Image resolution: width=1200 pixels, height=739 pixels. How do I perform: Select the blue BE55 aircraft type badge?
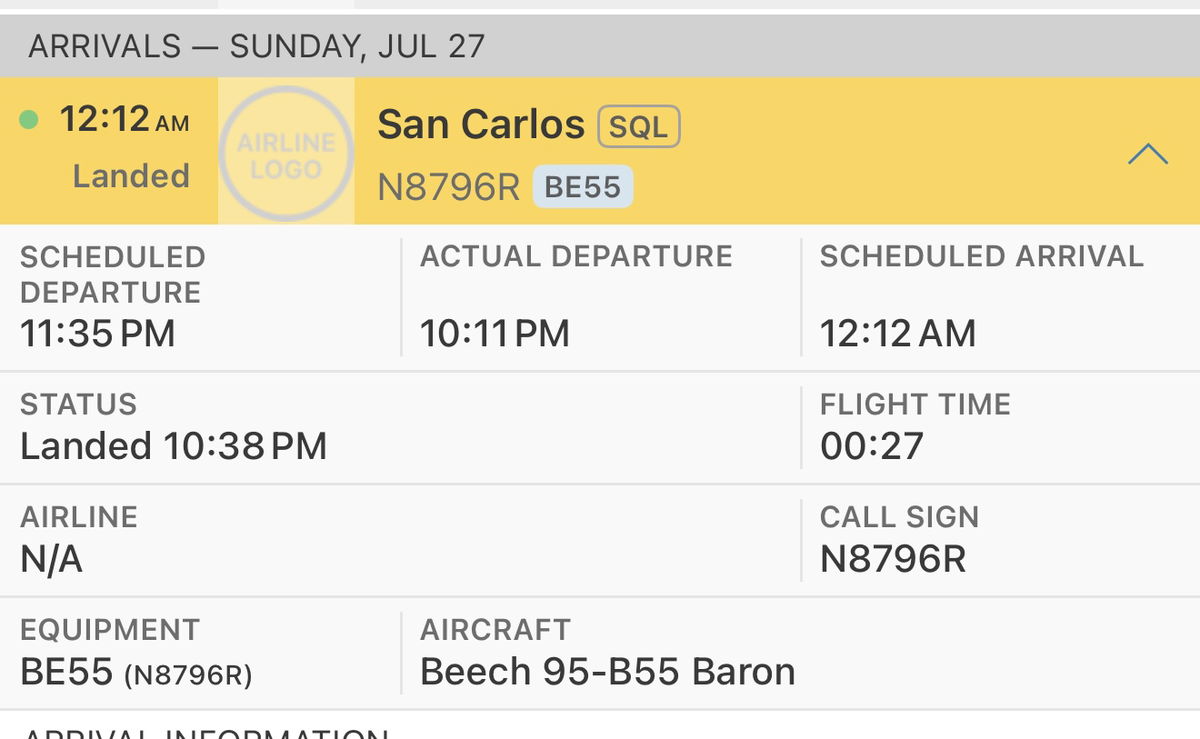(x=582, y=187)
